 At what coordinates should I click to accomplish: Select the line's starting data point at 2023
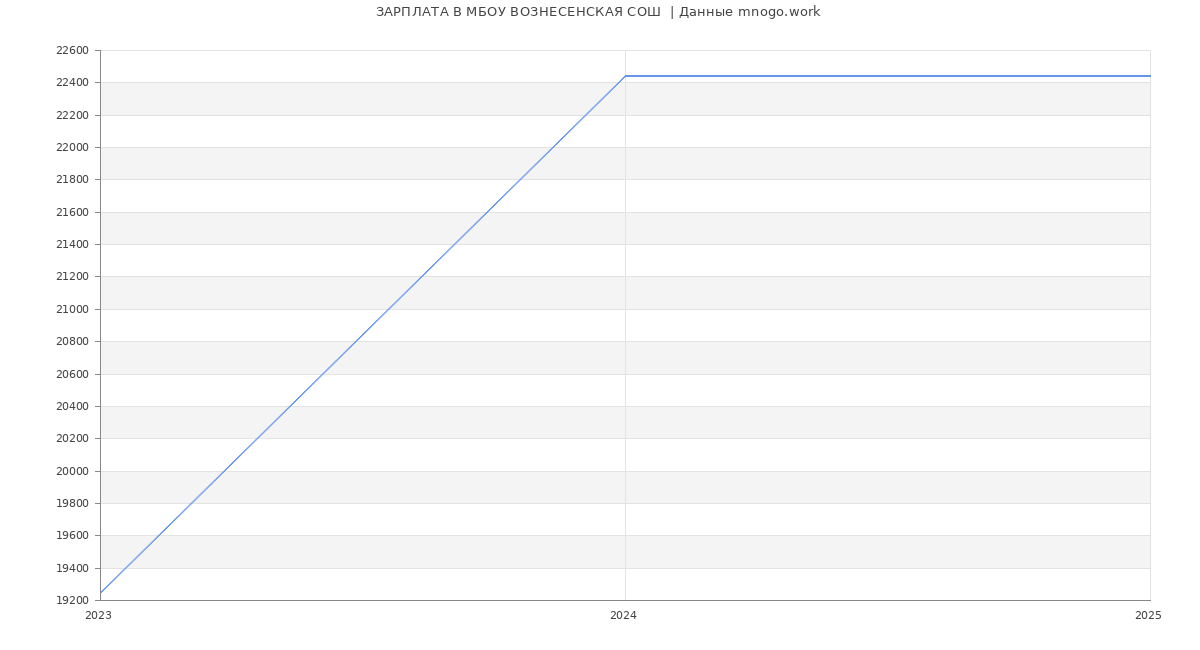coord(101,593)
